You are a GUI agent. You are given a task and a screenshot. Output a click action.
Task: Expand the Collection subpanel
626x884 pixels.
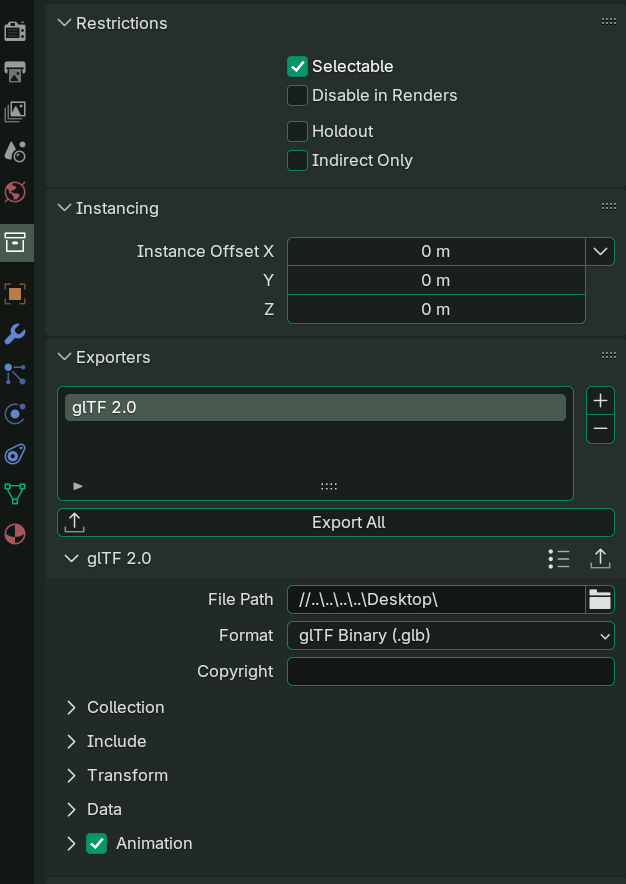(72, 708)
